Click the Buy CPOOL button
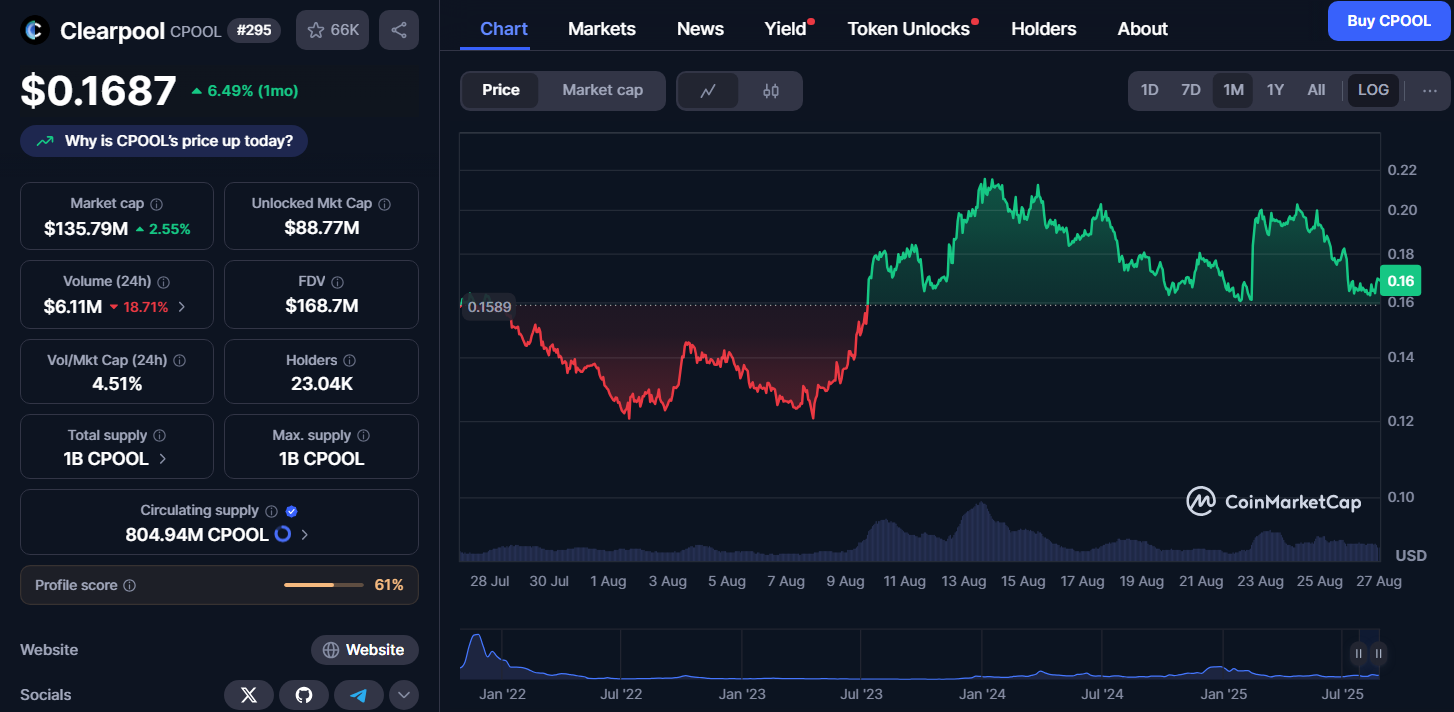This screenshot has width=1454, height=712. [x=1389, y=21]
